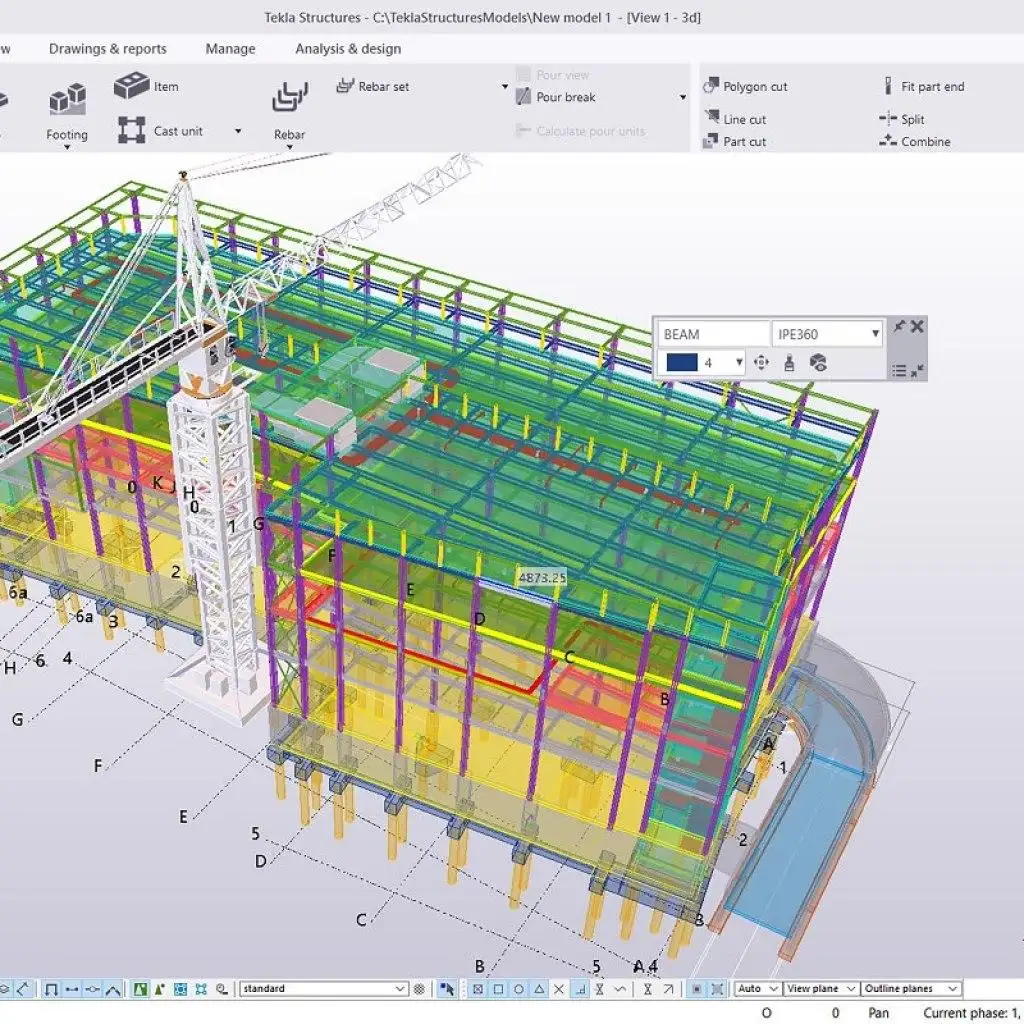Click the magnifier icon in bottom toolbar

click(222, 989)
